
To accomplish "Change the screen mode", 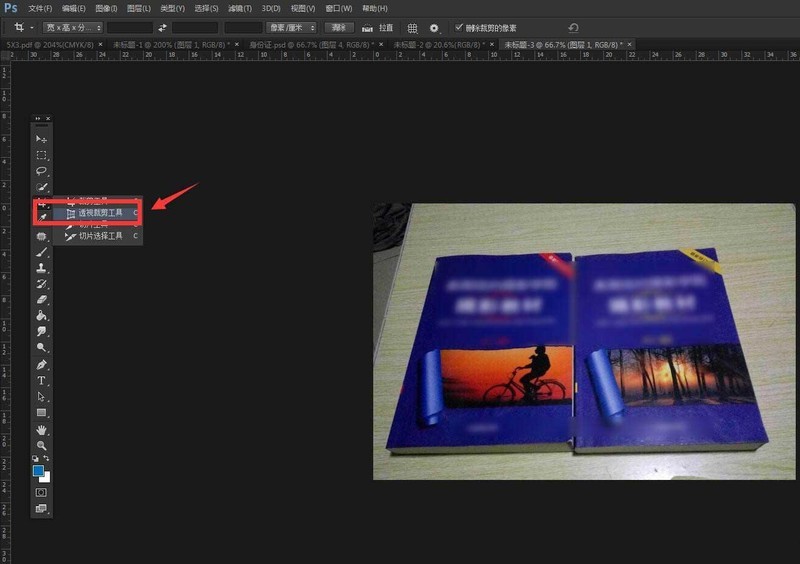I will [41, 508].
